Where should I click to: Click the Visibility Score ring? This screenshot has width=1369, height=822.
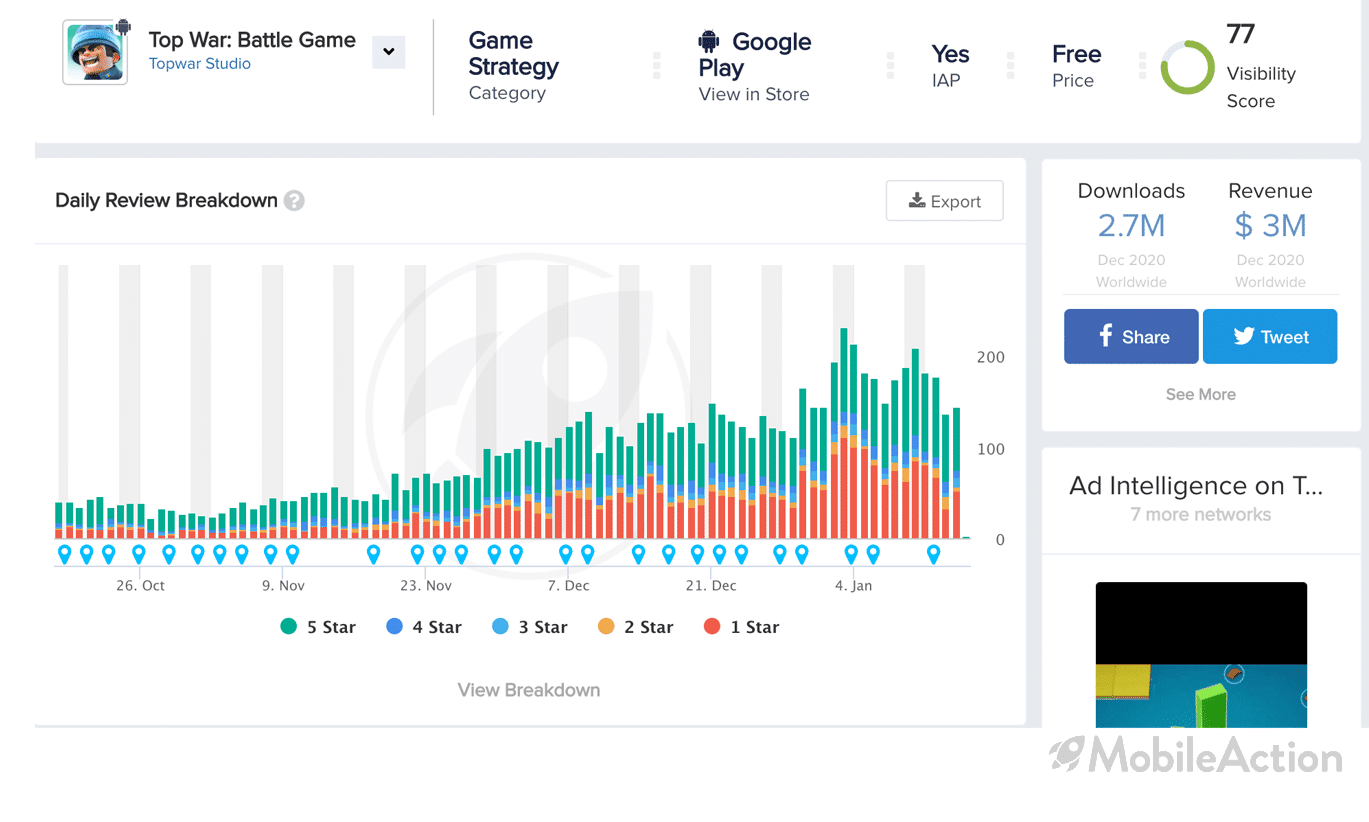(x=1187, y=67)
